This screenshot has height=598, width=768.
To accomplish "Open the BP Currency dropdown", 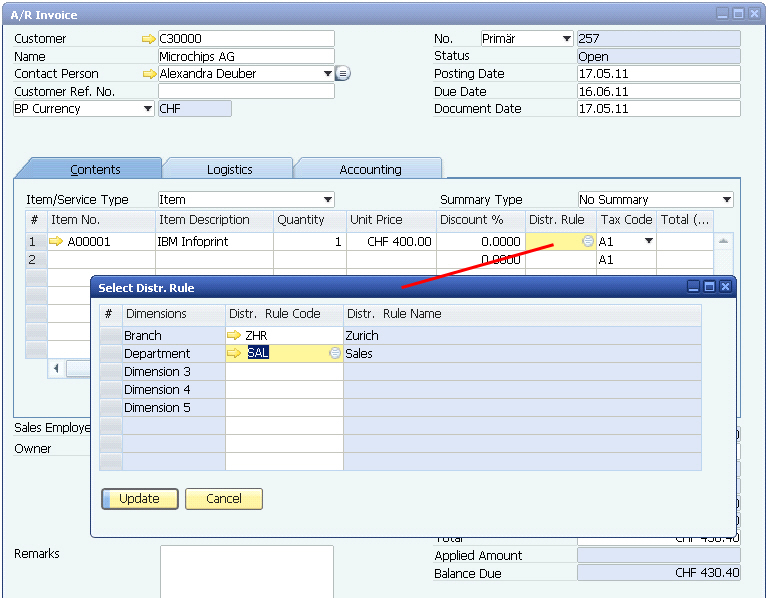I will (148, 109).
